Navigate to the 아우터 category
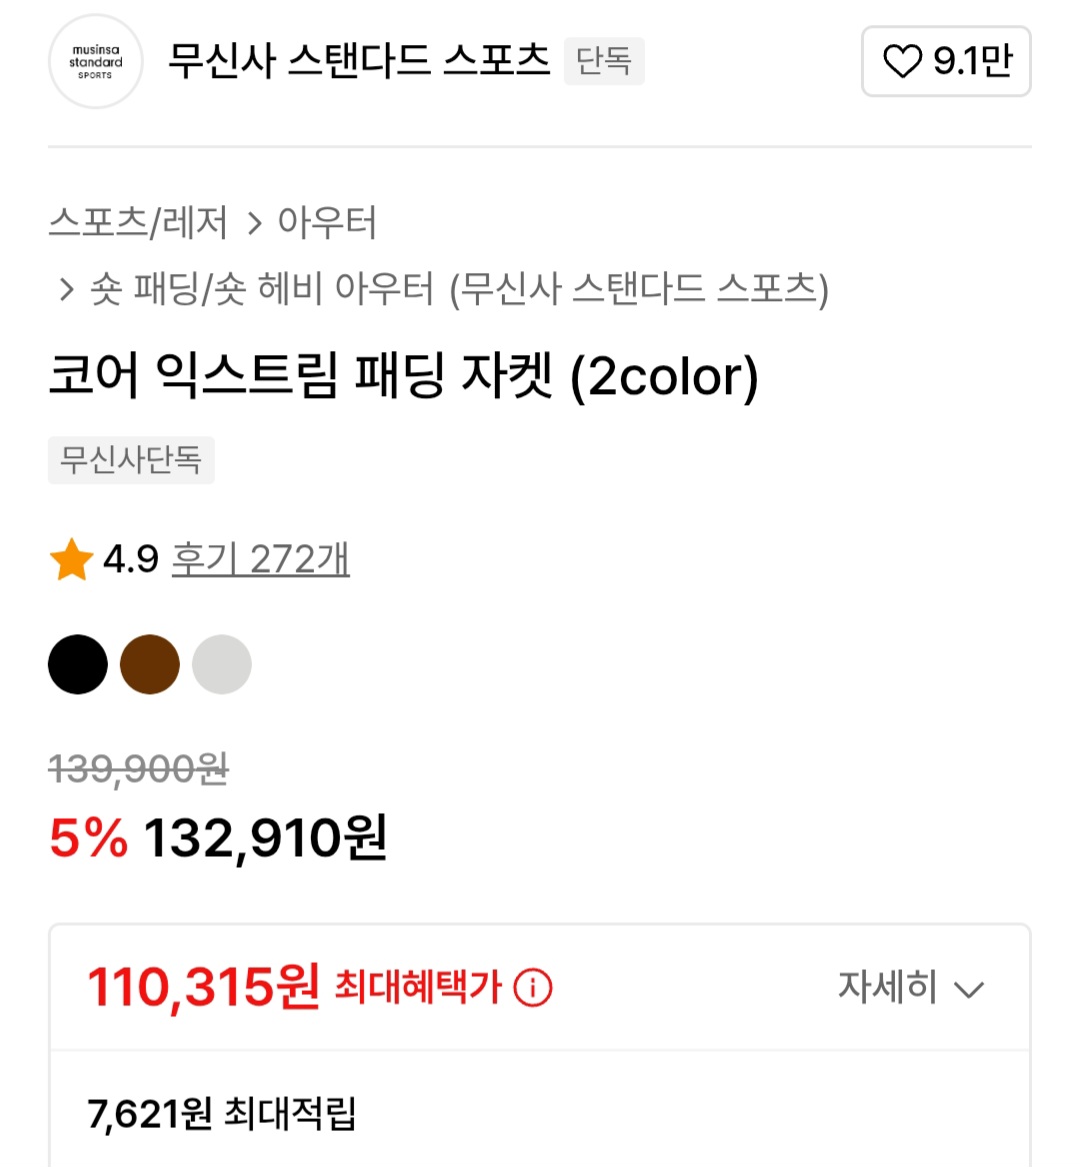The height and width of the screenshot is (1167, 1080). [x=327, y=222]
